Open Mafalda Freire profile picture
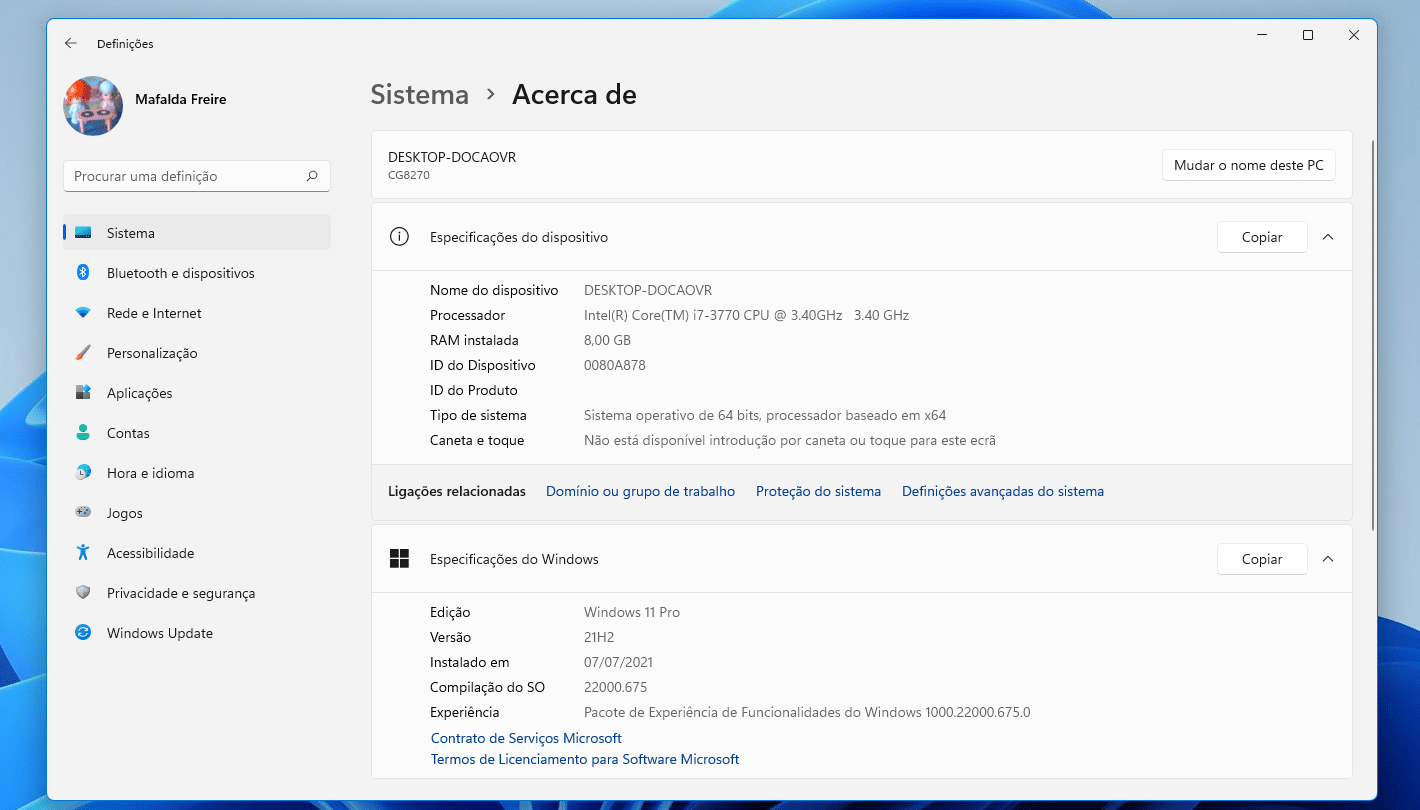 [x=93, y=106]
